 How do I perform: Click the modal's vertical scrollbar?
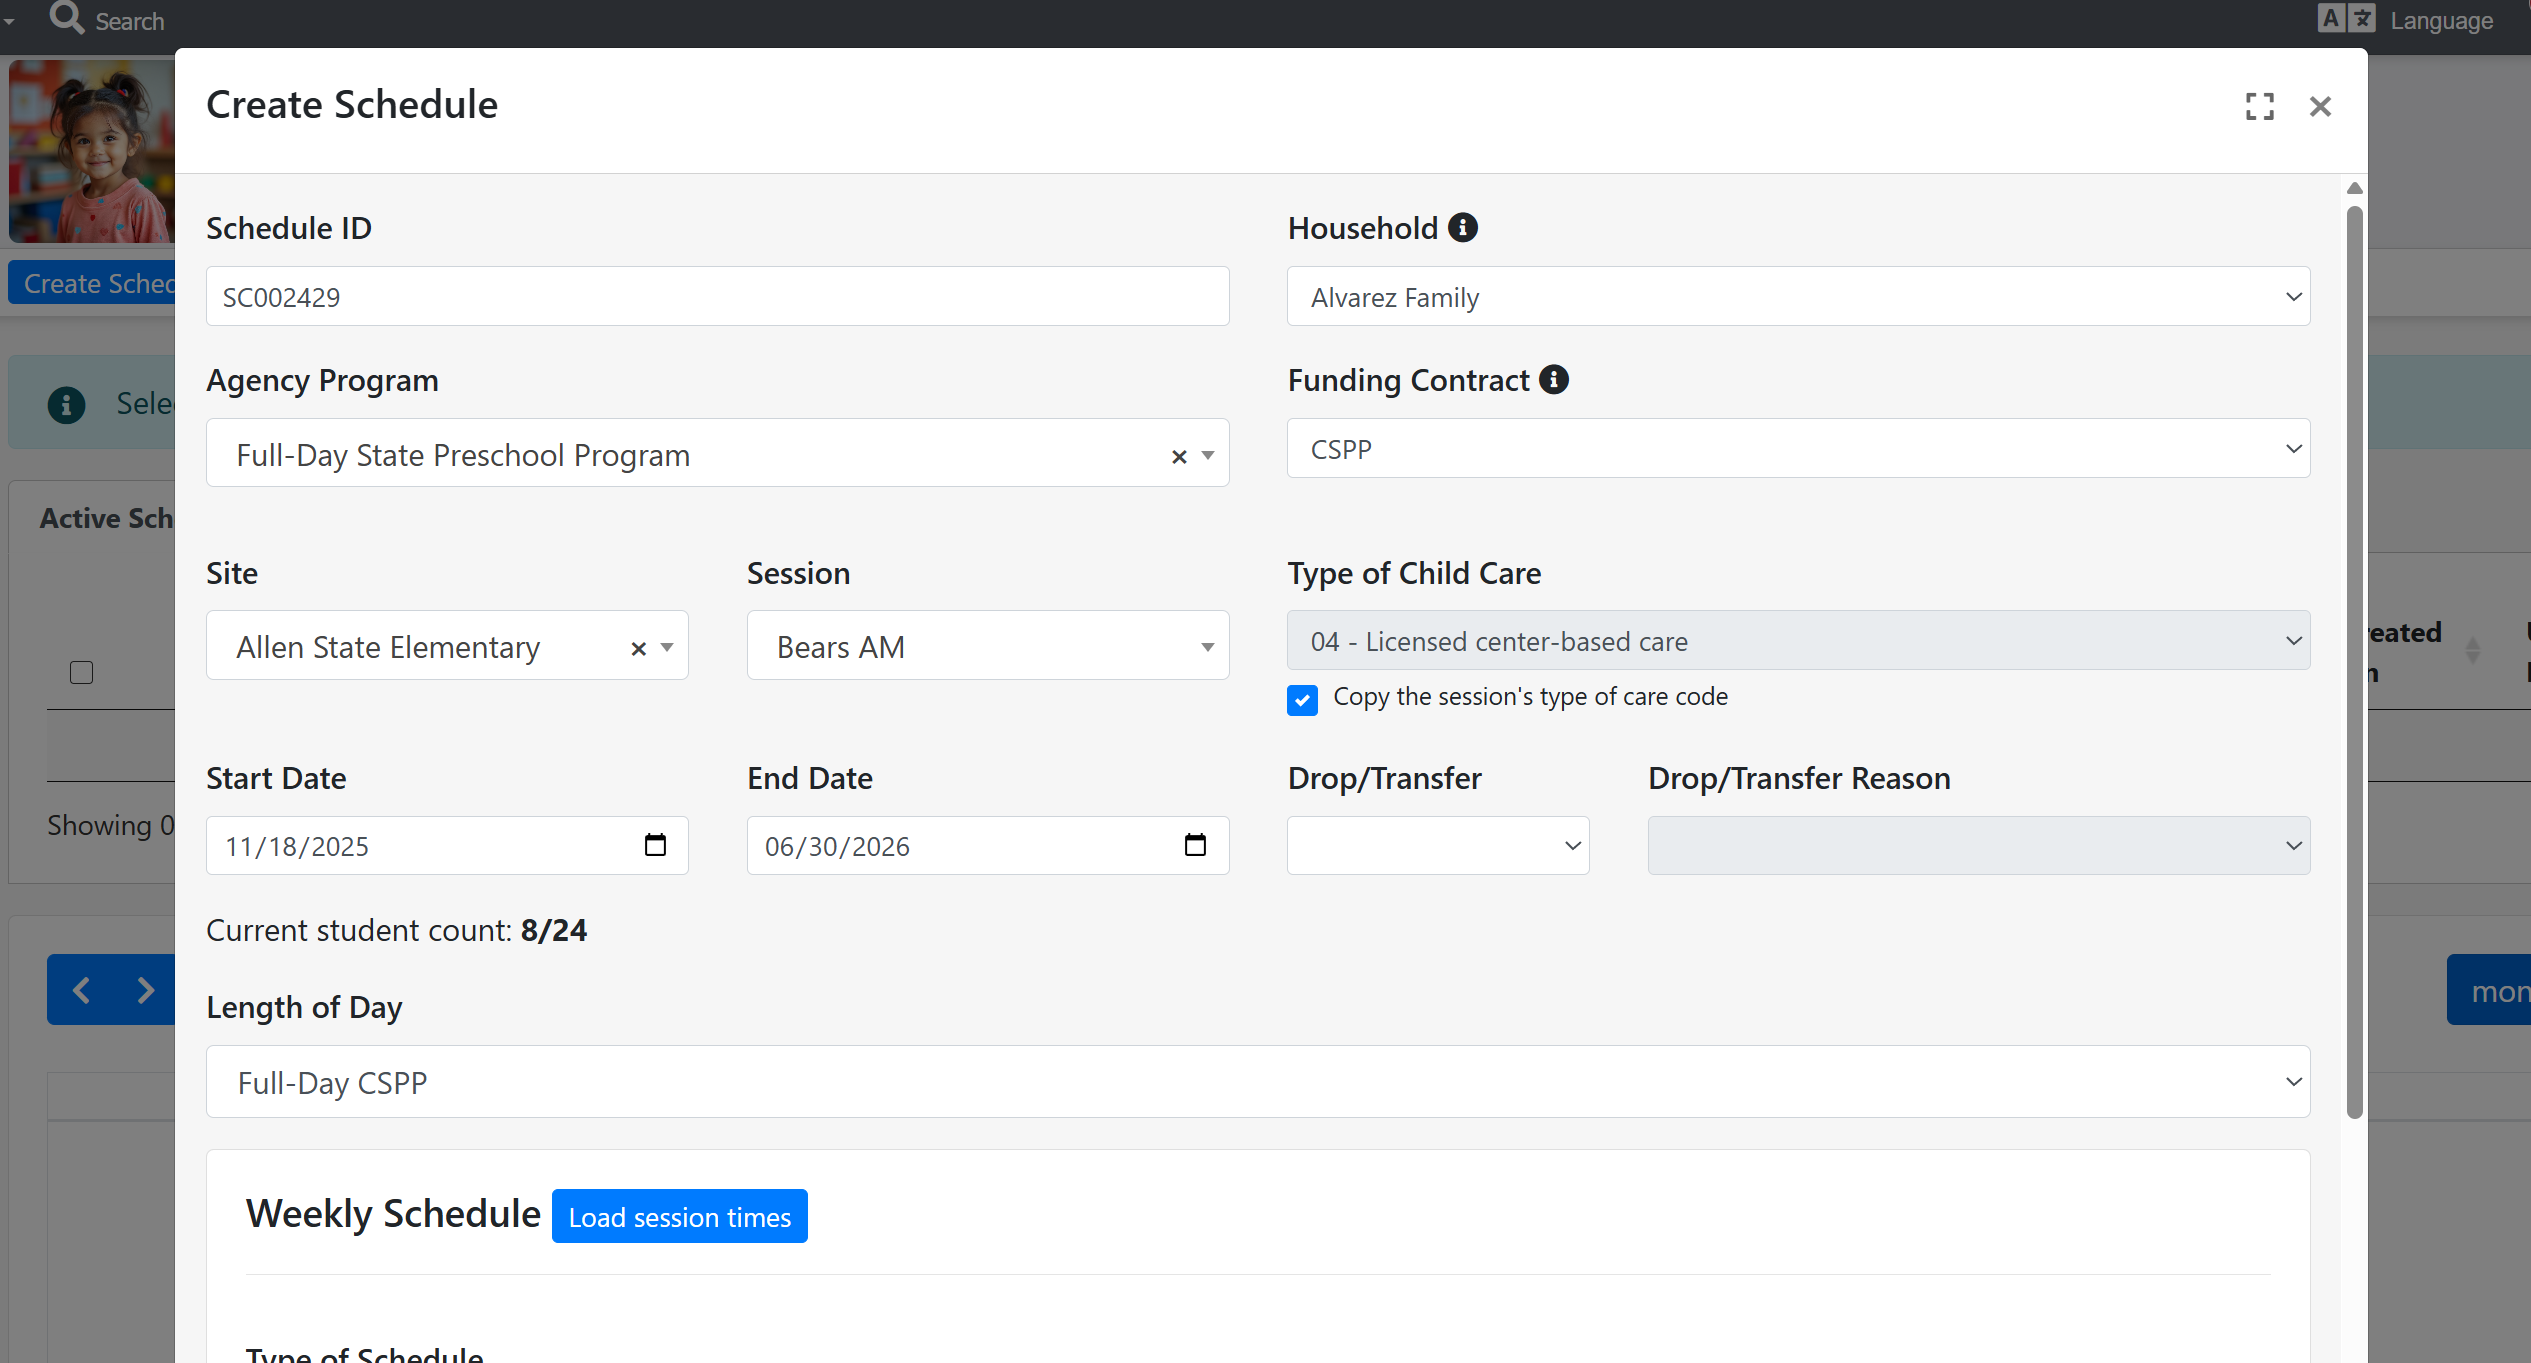click(2354, 660)
